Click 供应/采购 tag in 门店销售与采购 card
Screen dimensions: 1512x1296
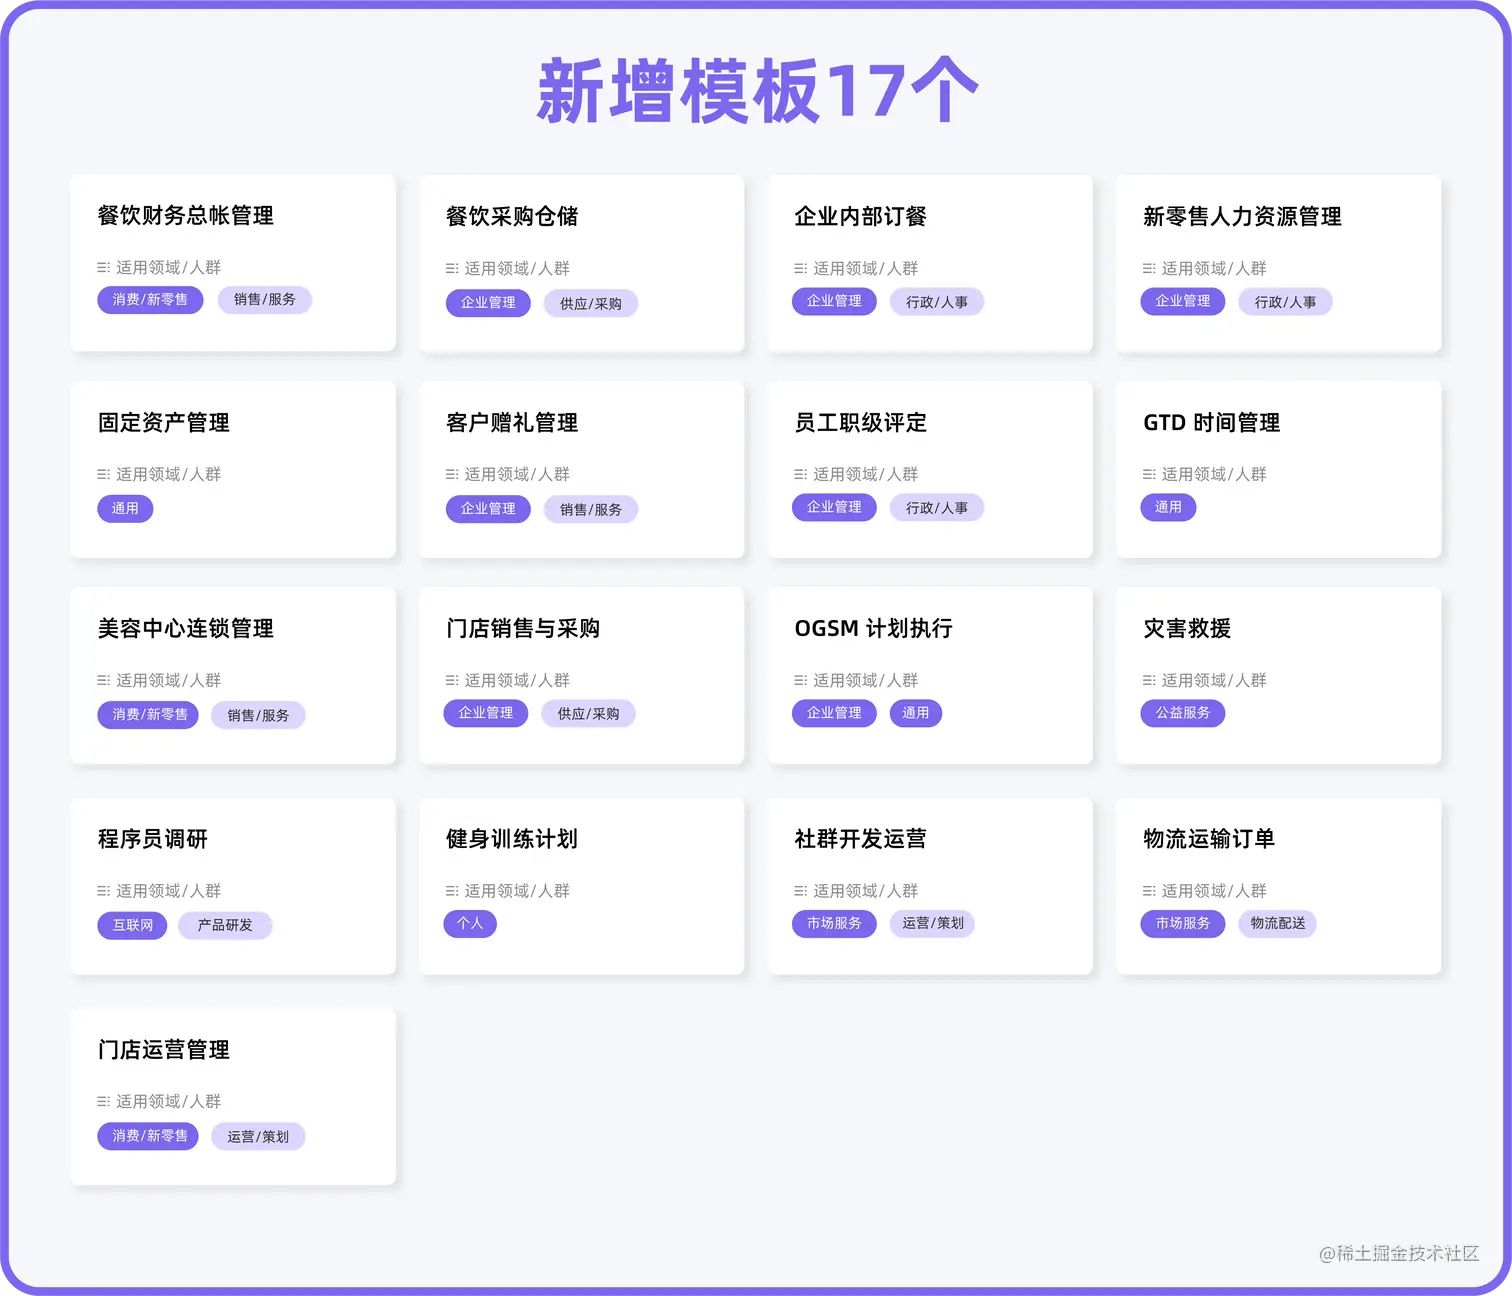coord(588,714)
